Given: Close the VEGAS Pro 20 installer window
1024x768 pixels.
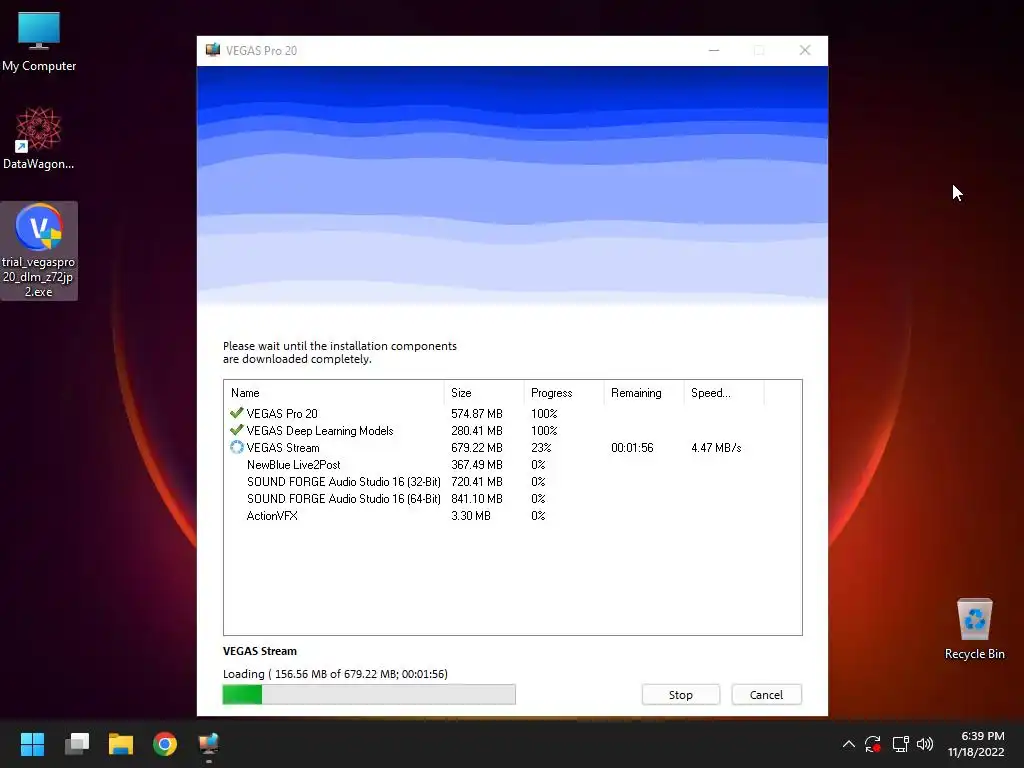Looking at the screenshot, I should click(805, 50).
